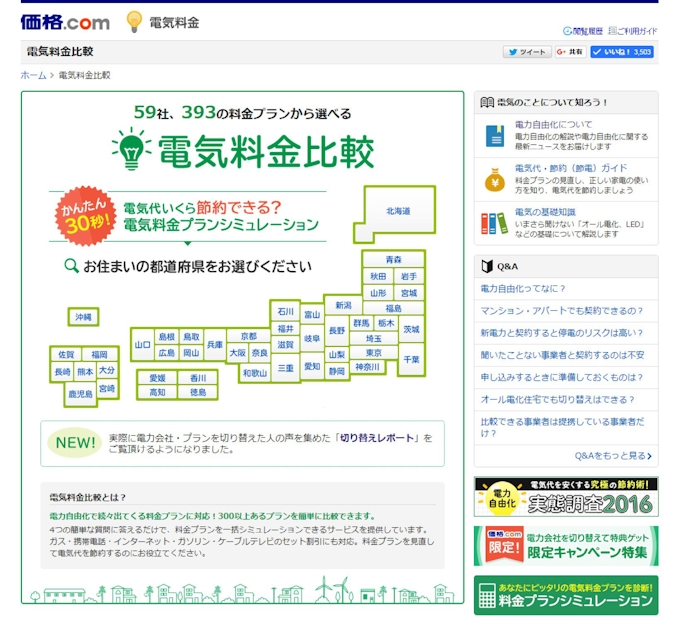Image resolution: width=680 pixels, height=618 pixels.
Task: Expand Q&Aをもっと見る link
Action: (613, 455)
